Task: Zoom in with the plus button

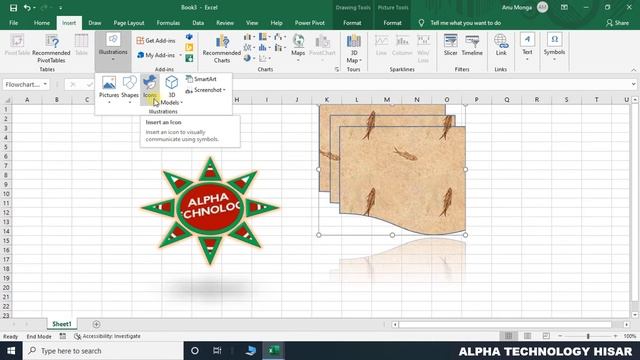Action: point(616,336)
